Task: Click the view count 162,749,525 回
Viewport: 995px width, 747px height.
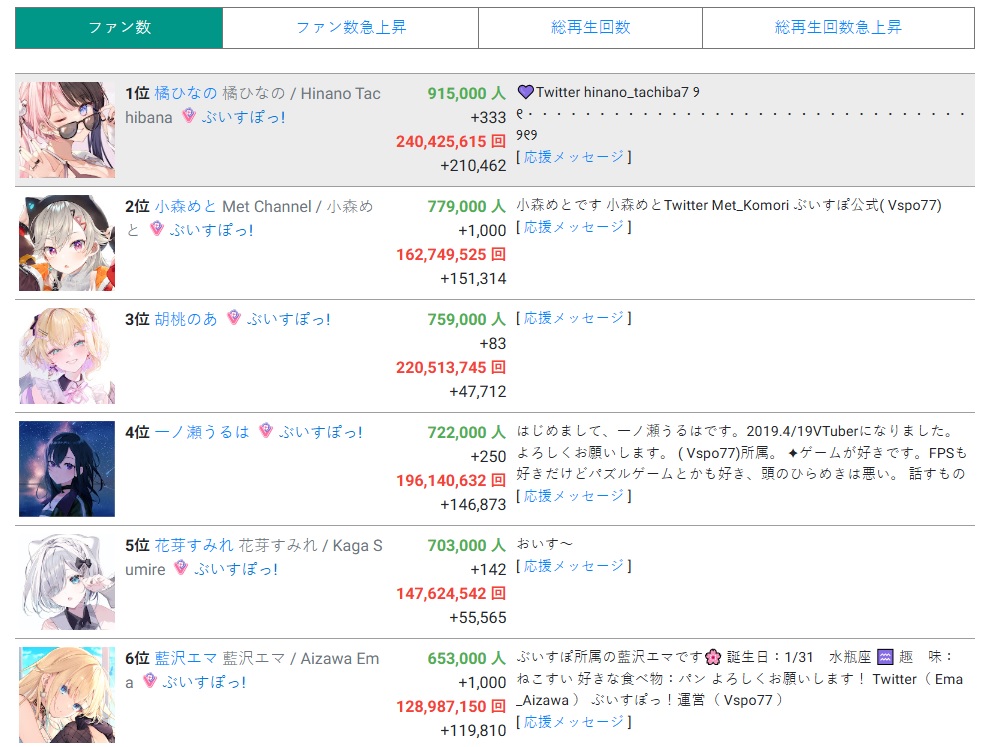Action: tap(451, 255)
